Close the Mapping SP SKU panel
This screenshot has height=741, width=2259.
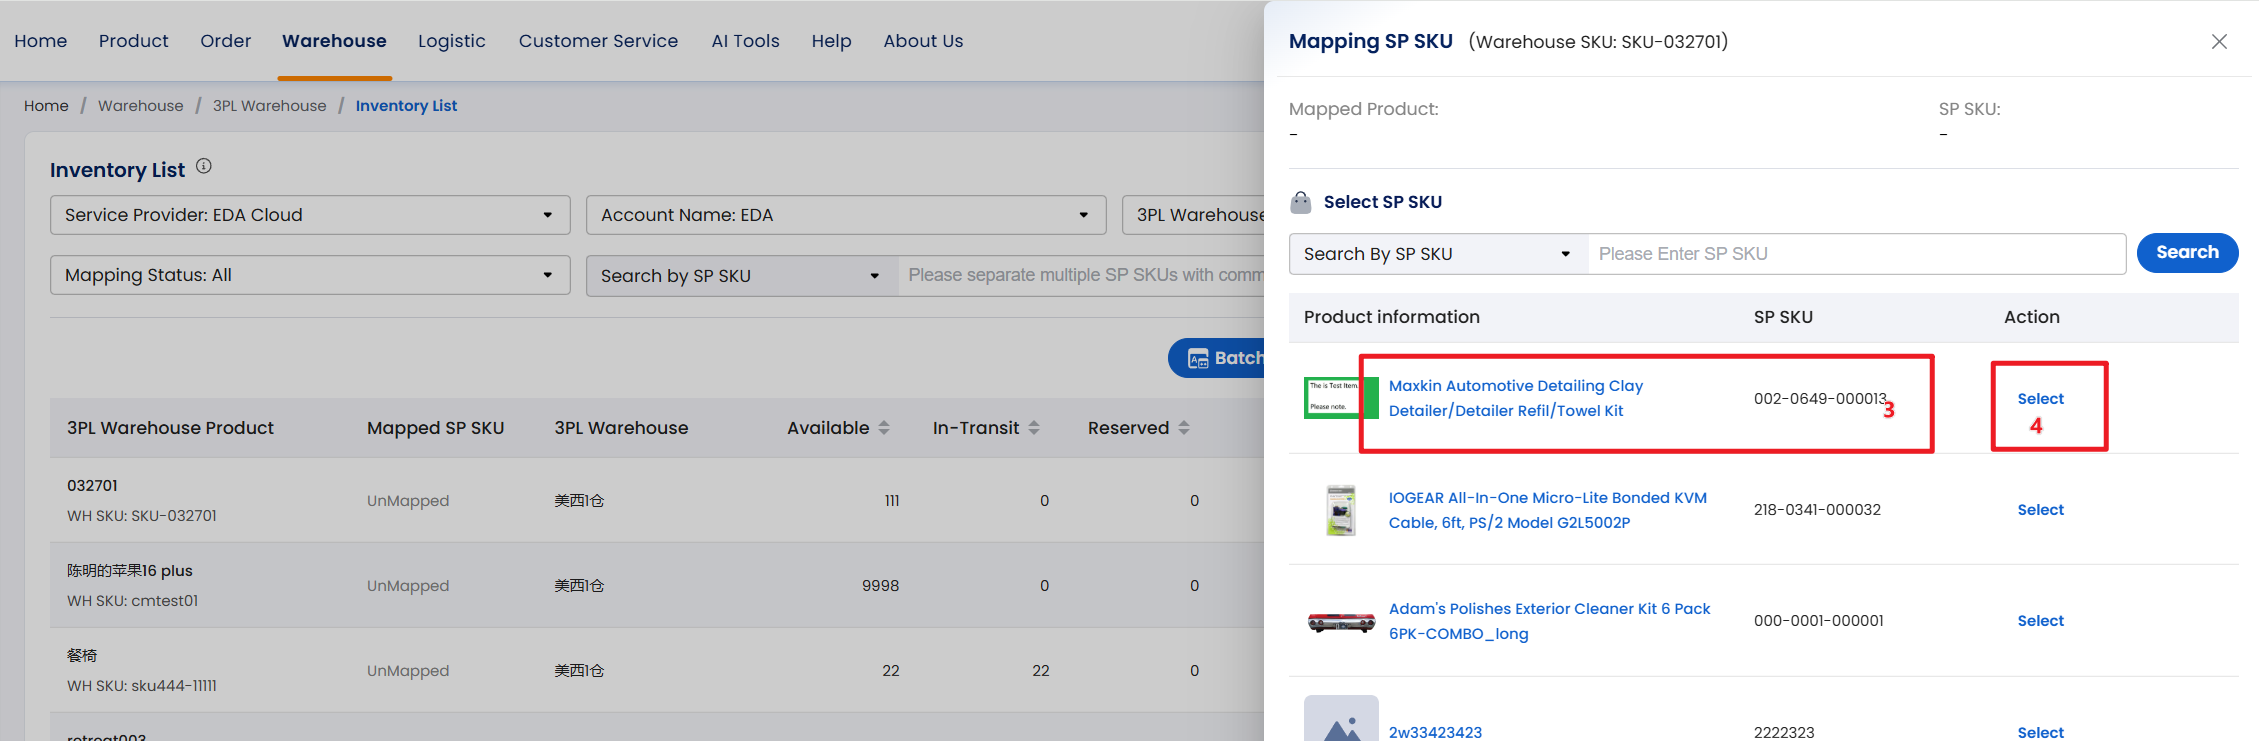click(x=2219, y=41)
